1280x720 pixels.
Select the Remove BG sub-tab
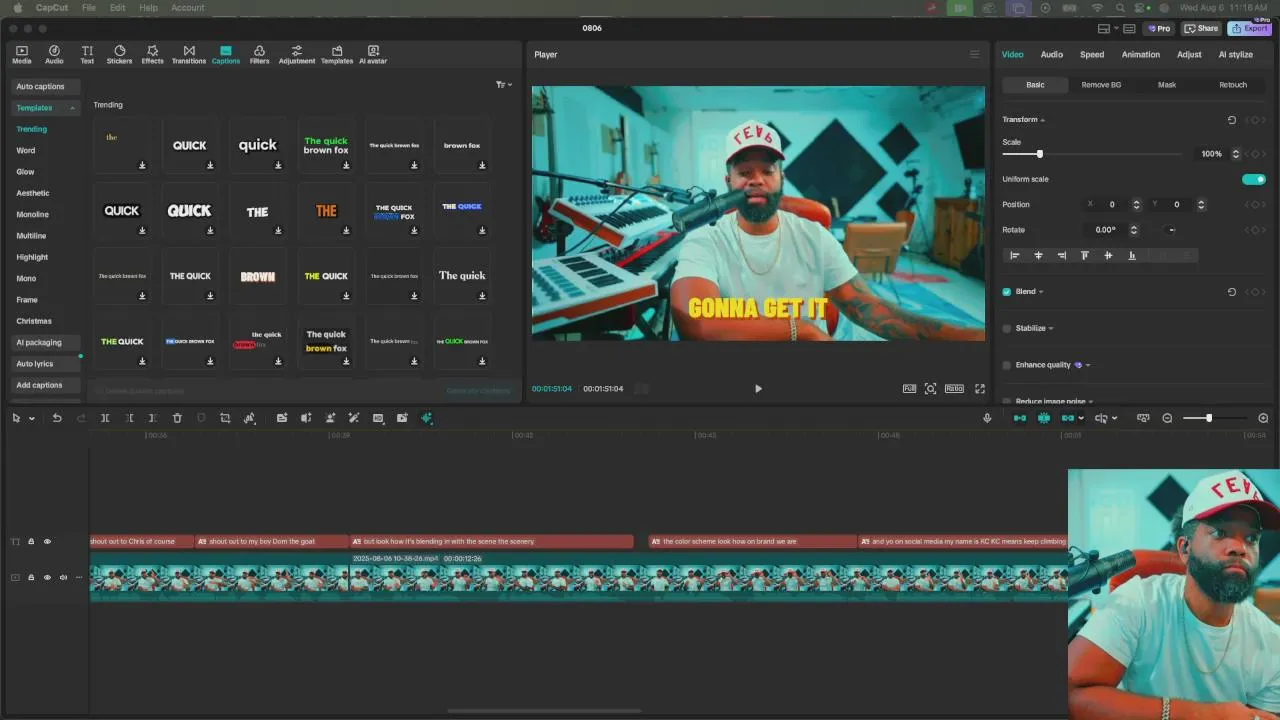coord(1101,85)
